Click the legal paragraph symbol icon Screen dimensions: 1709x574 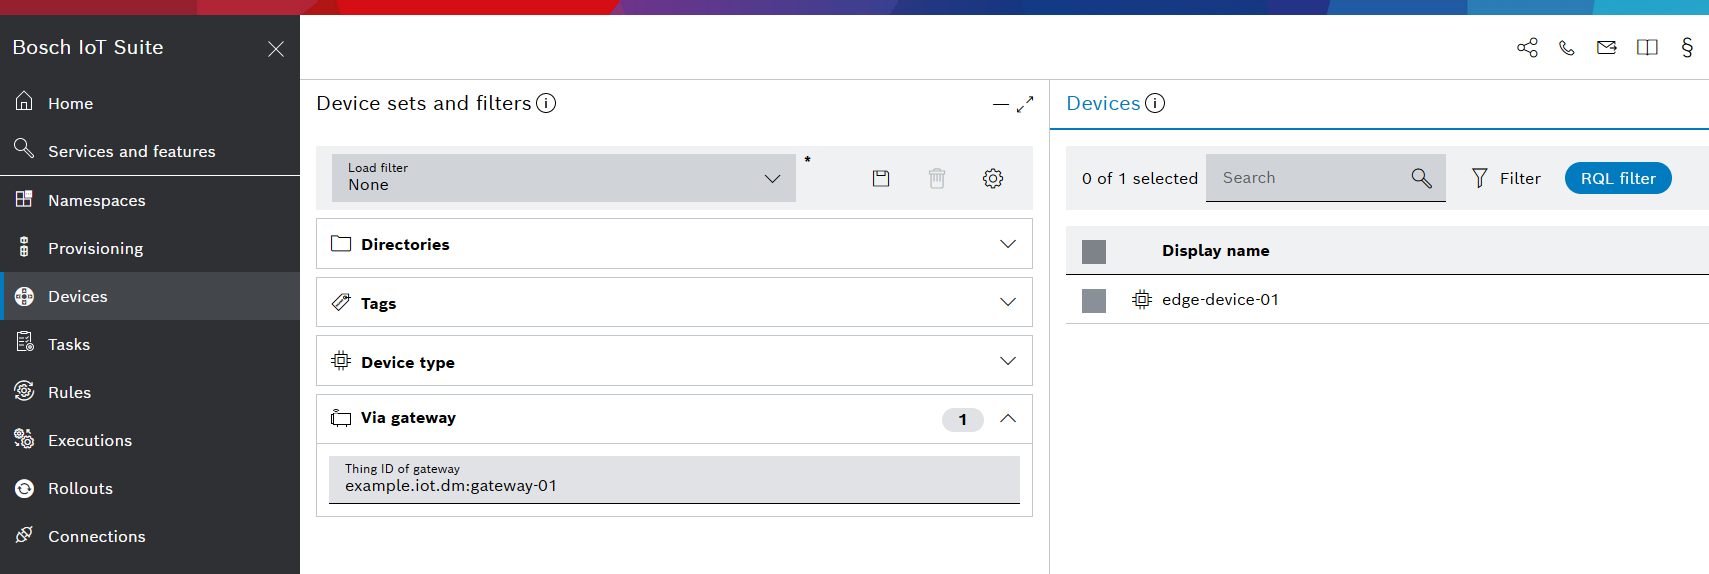tap(1687, 47)
